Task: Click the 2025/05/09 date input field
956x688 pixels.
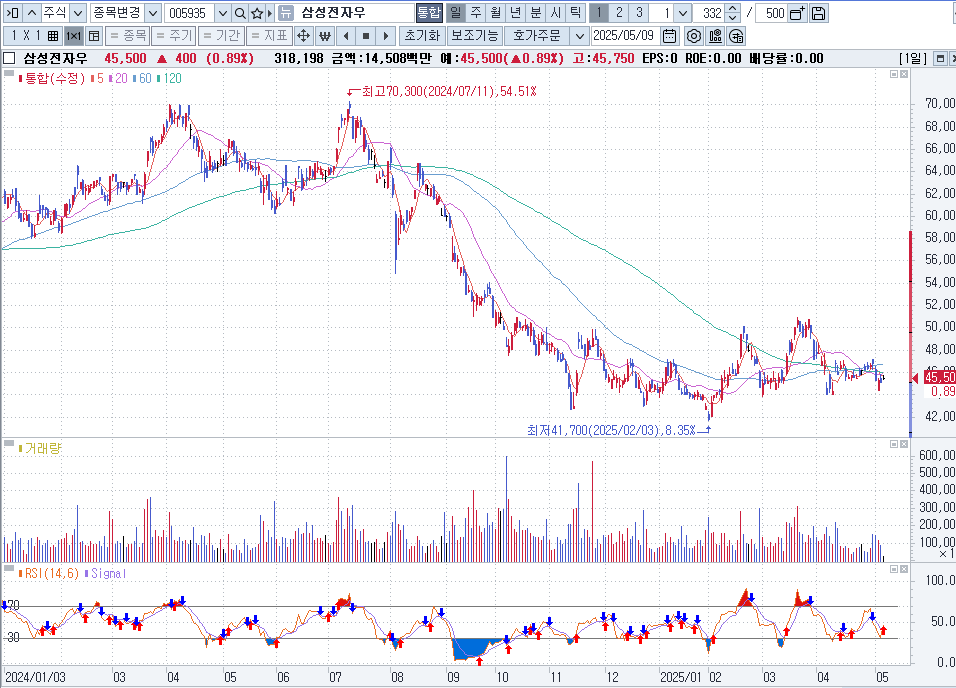Action: click(x=624, y=36)
